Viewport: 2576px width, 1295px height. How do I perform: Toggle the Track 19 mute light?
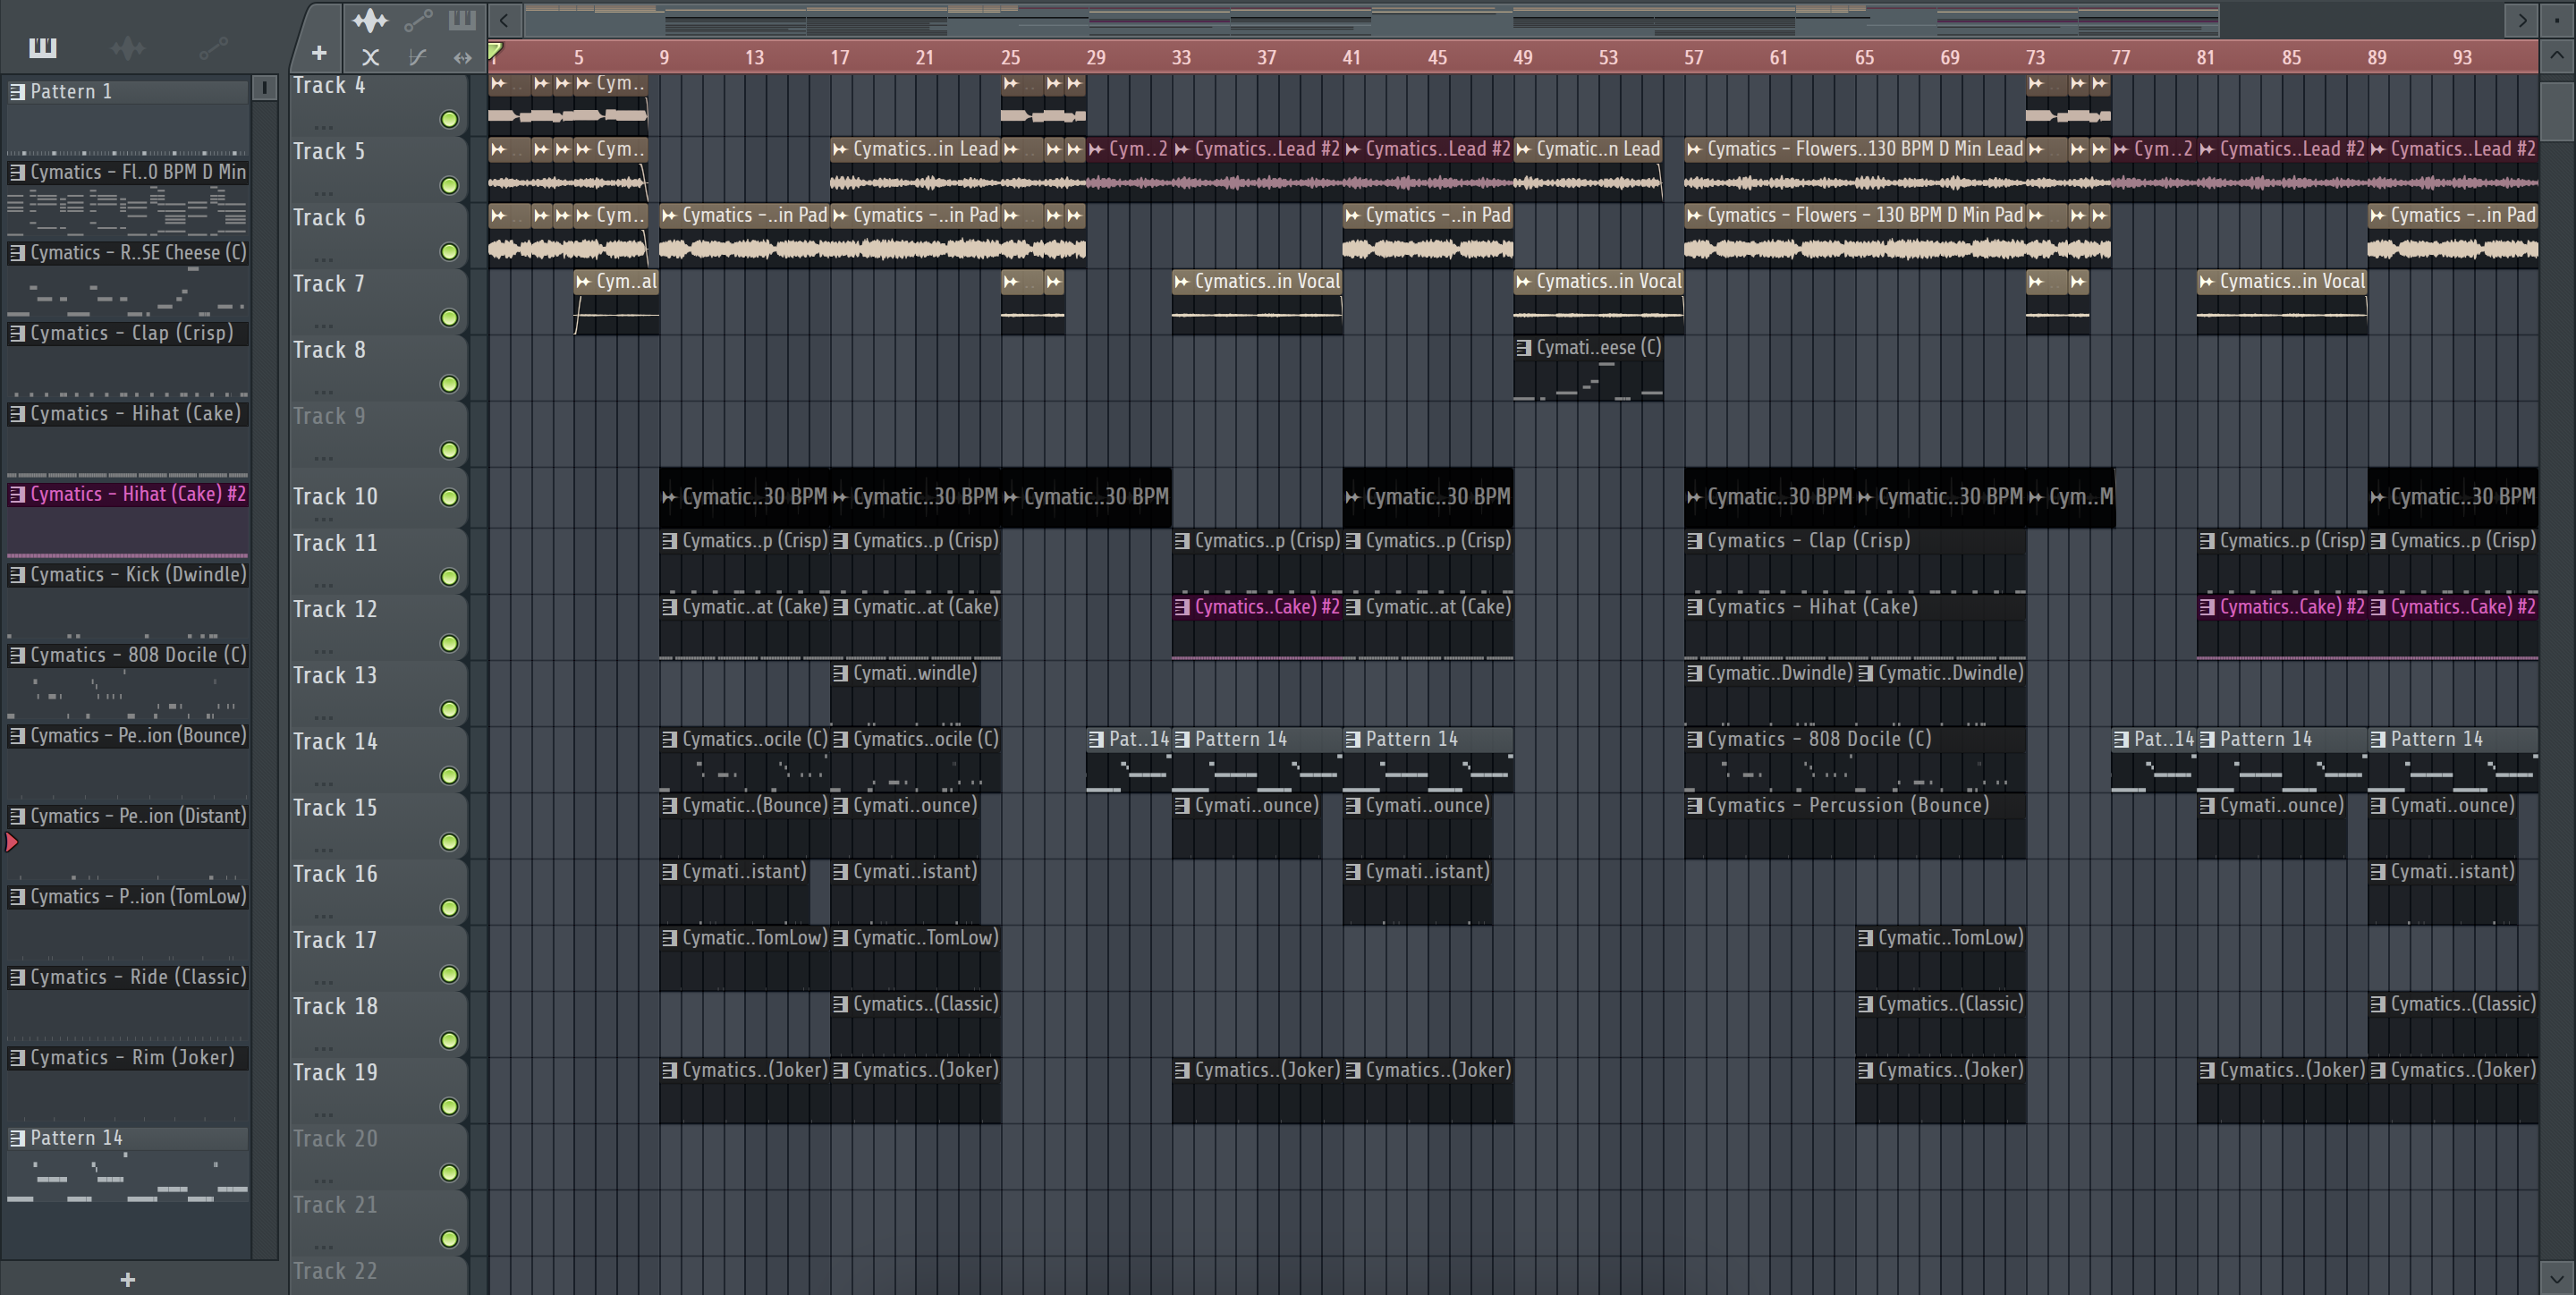450,1107
